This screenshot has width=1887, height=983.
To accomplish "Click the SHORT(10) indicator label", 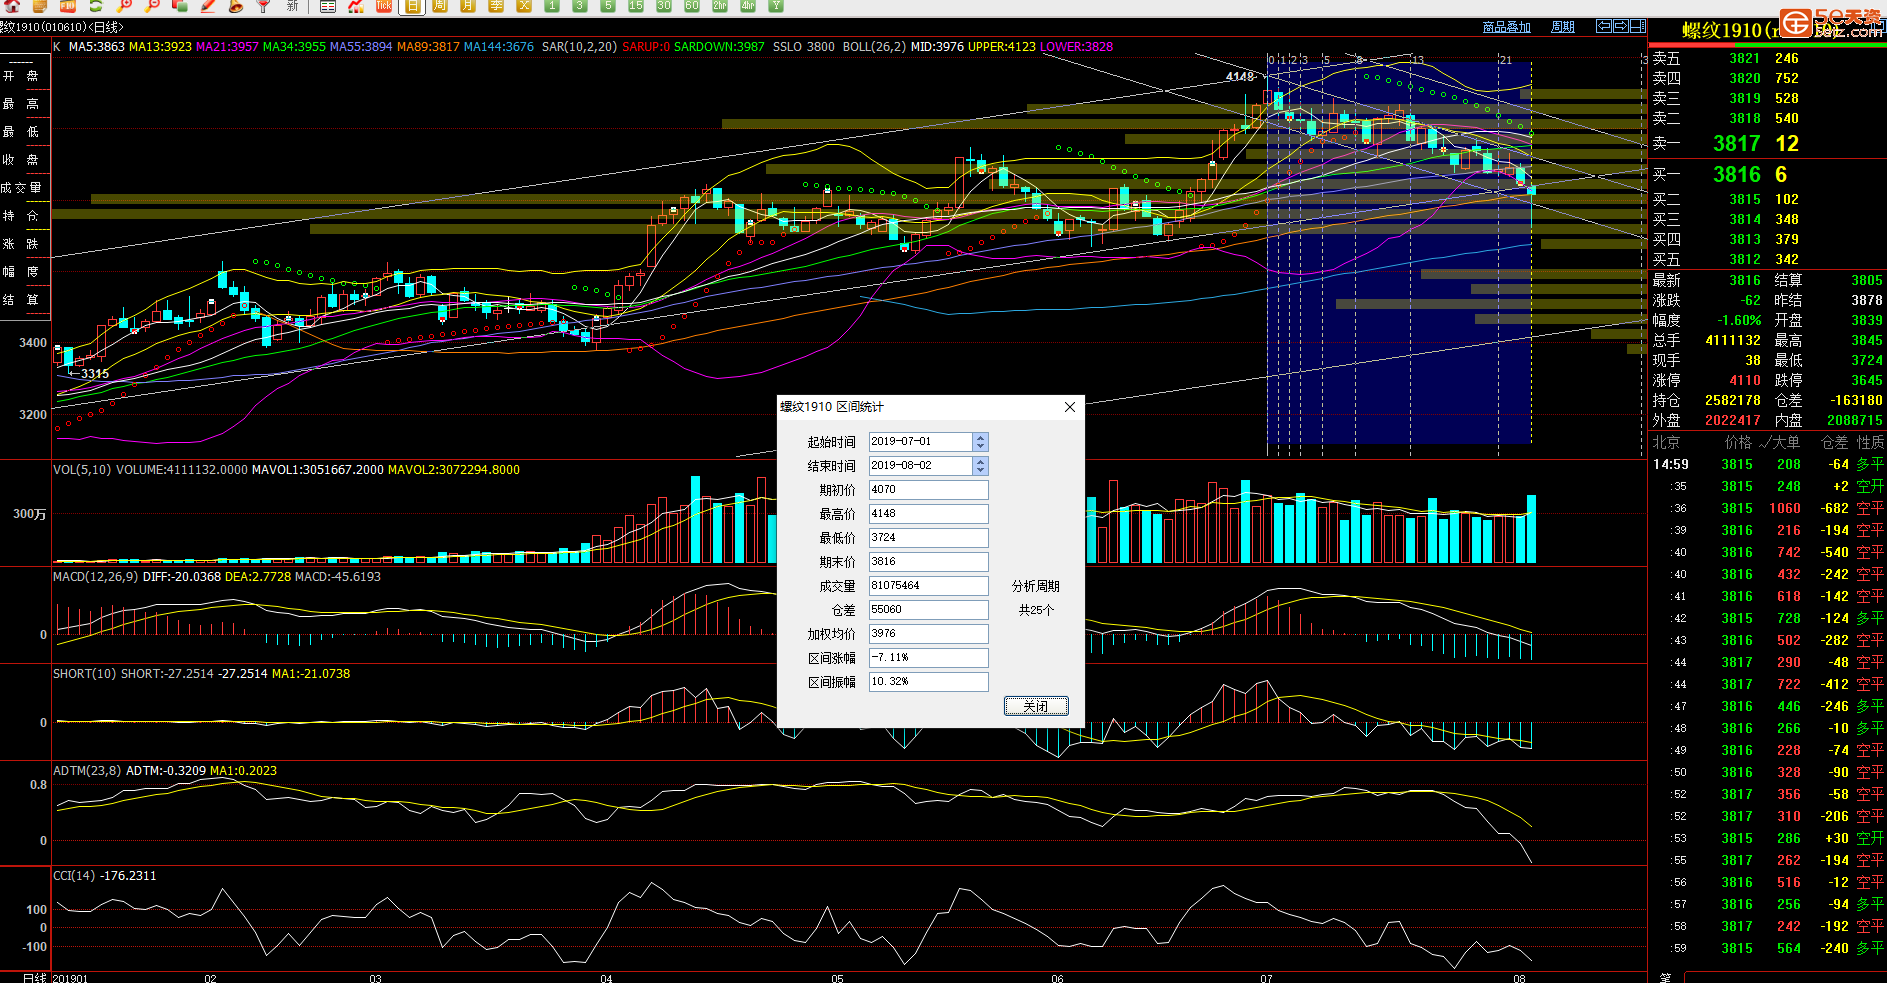I will click(85, 674).
